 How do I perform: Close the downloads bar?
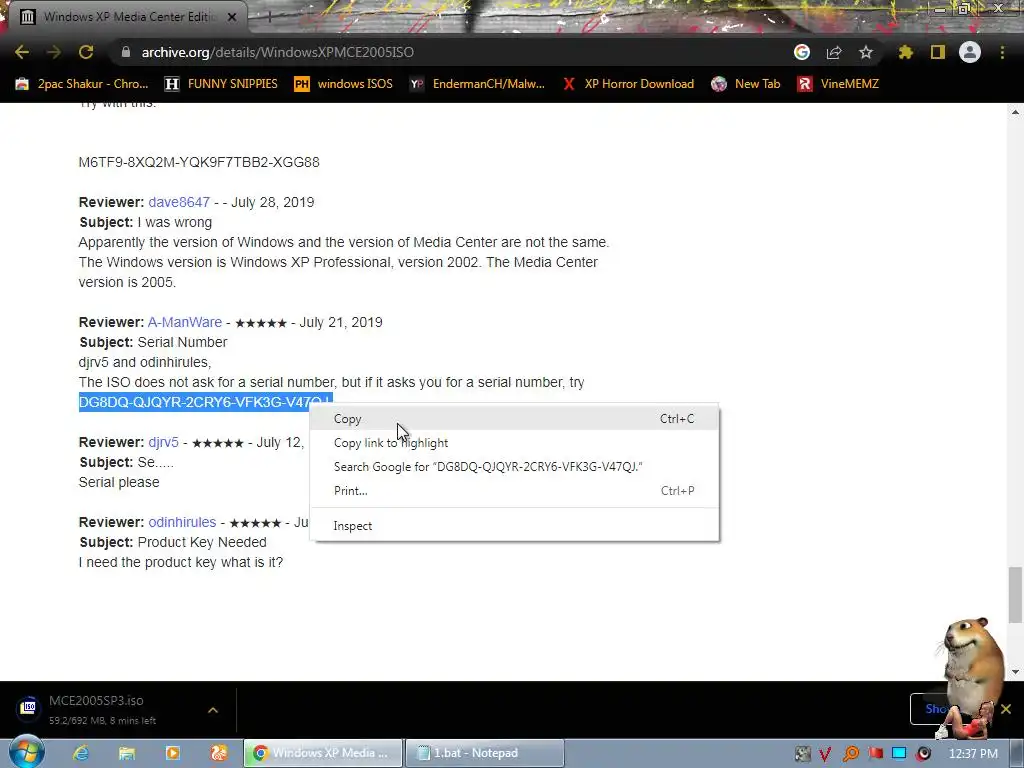[1006, 709]
